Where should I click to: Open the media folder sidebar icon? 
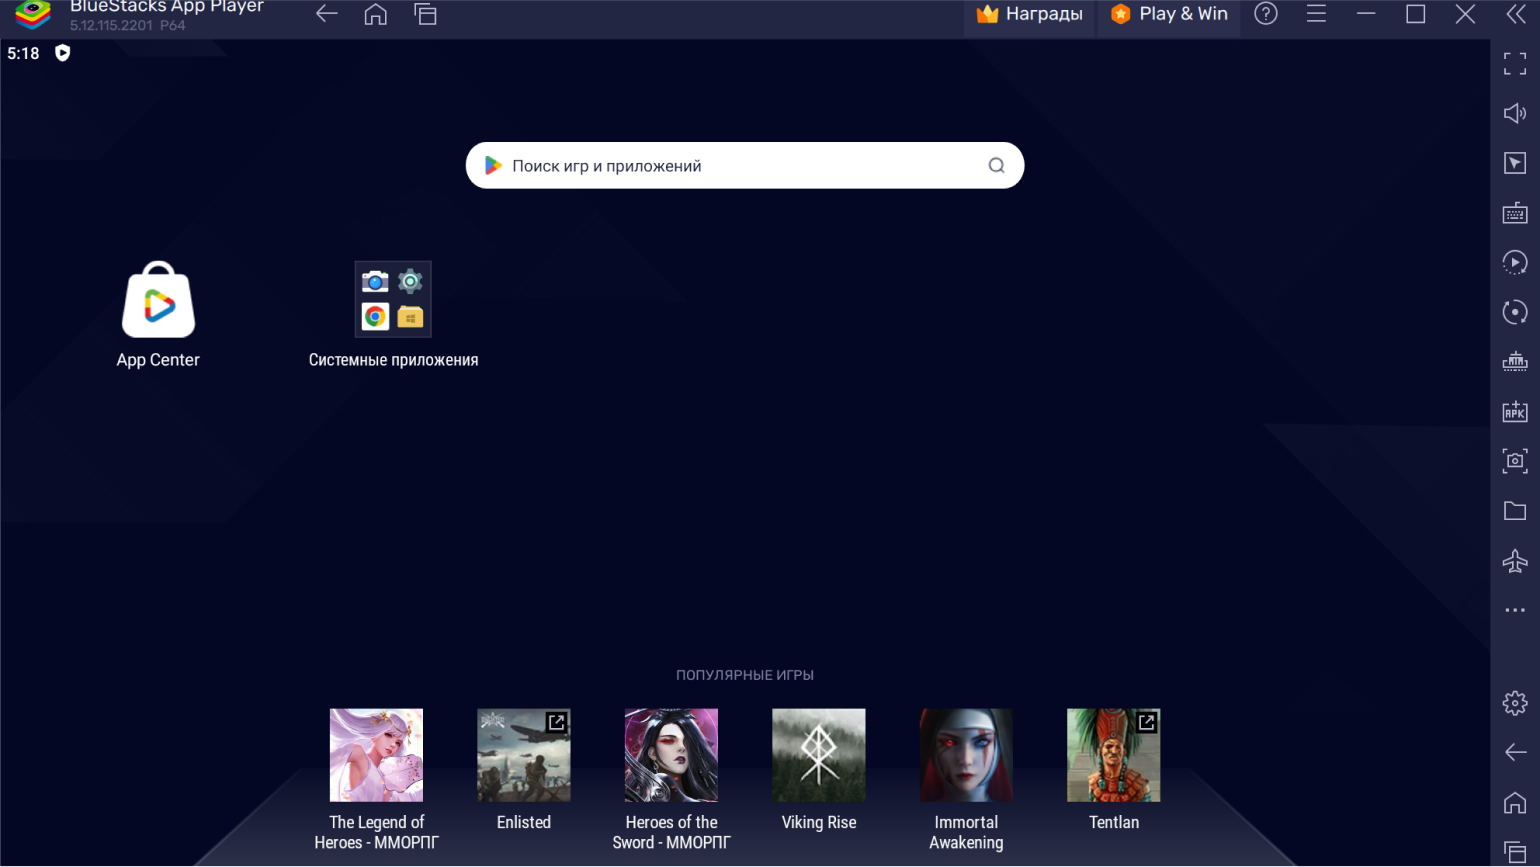coord(1514,511)
